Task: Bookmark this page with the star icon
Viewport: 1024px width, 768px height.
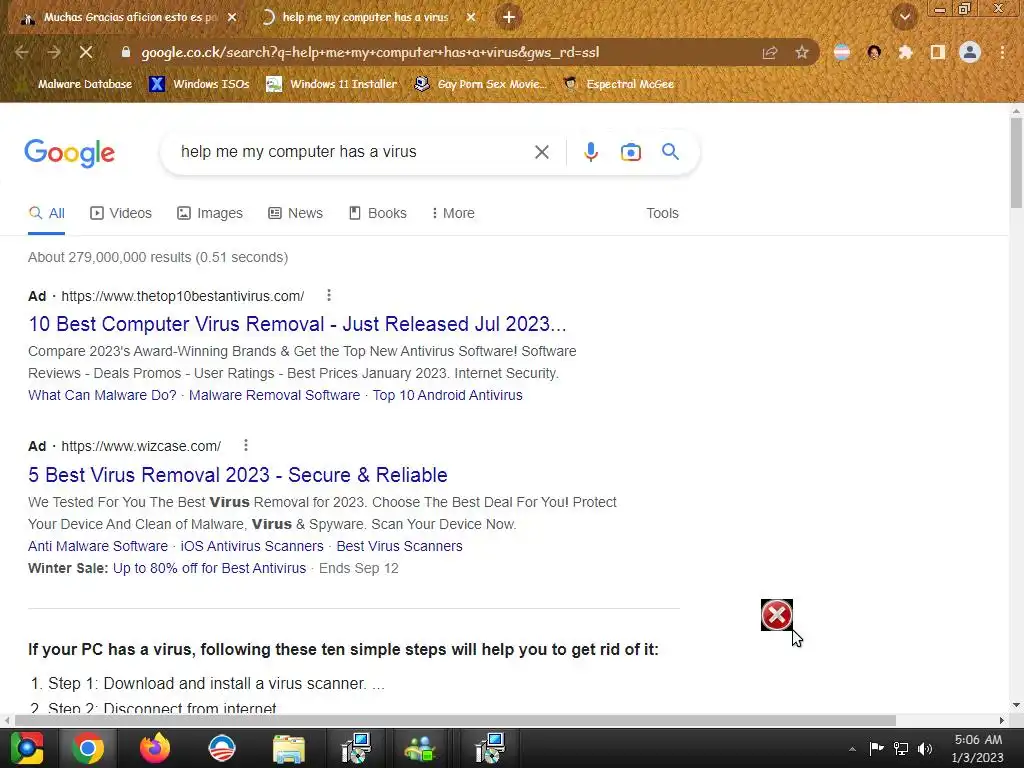Action: pyautogui.click(x=802, y=53)
